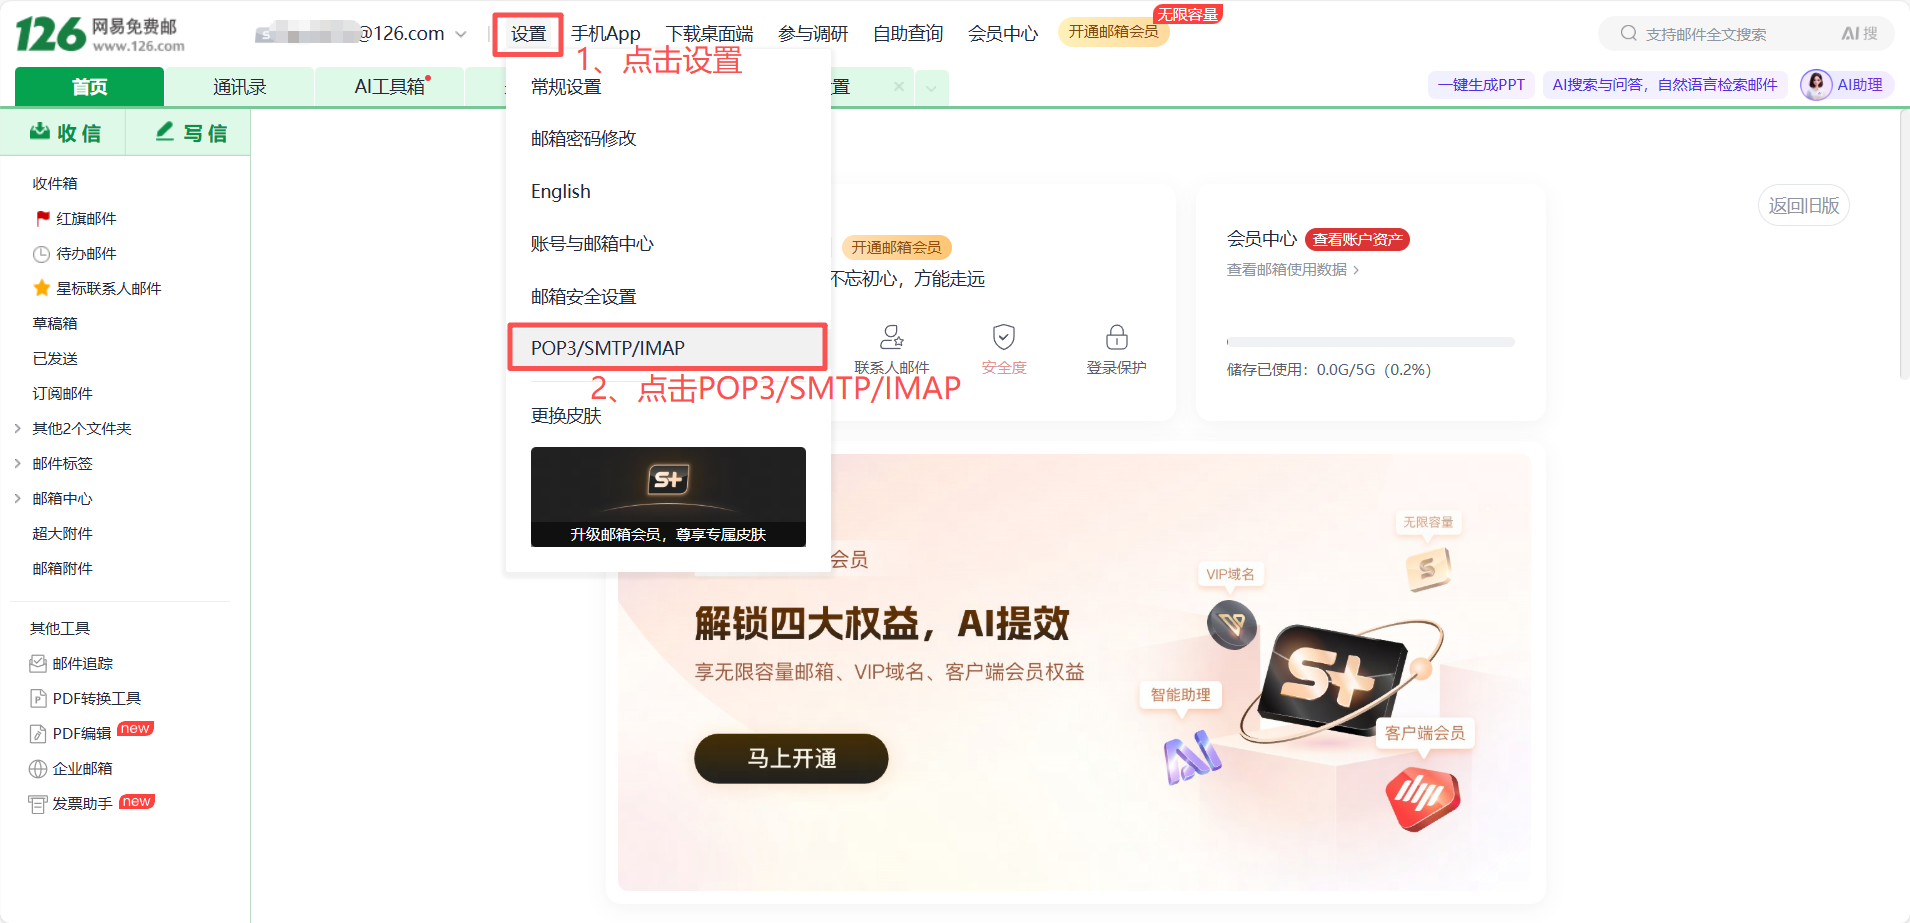This screenshot has width=1910, height=923.
Task: Click the 邮件追踪 envelope icon
Action: pyautogui.click(x=38, y=663)
